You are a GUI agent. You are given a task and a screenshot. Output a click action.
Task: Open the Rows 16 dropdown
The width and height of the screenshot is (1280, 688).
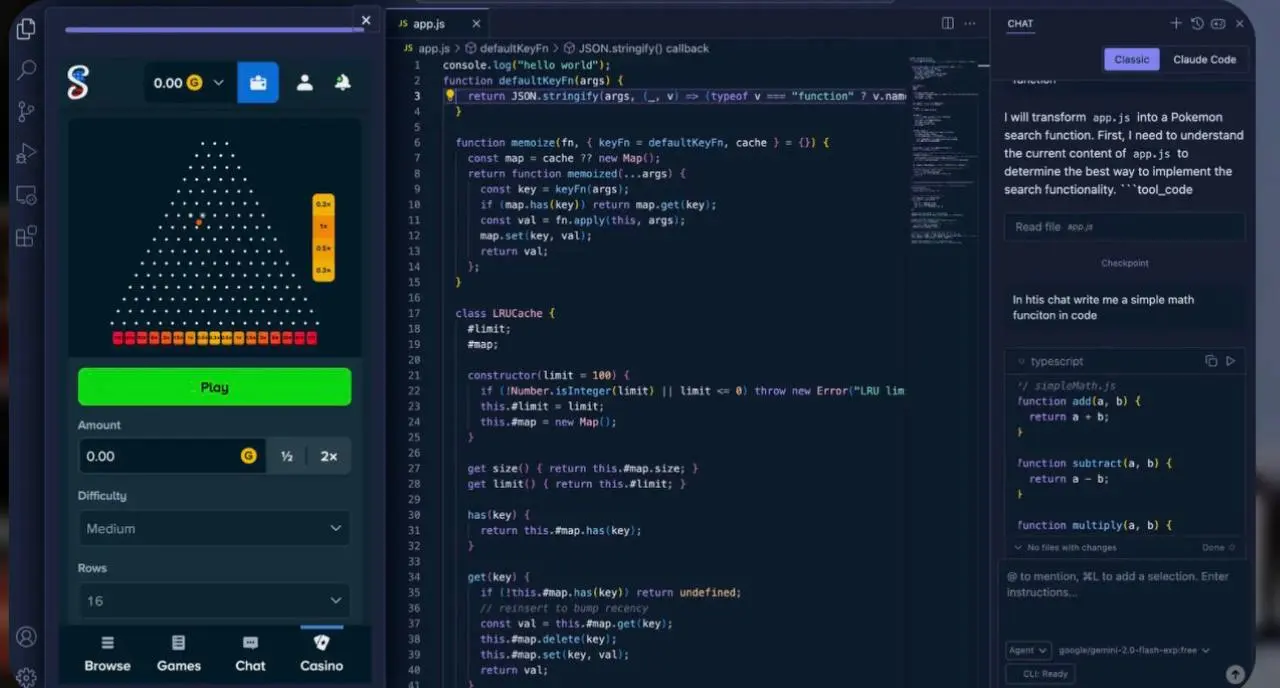tap(214, 600)
